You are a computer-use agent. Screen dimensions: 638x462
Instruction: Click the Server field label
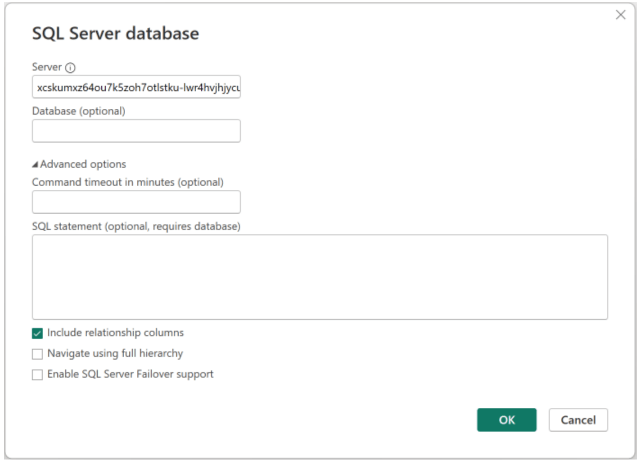point(47,67)
